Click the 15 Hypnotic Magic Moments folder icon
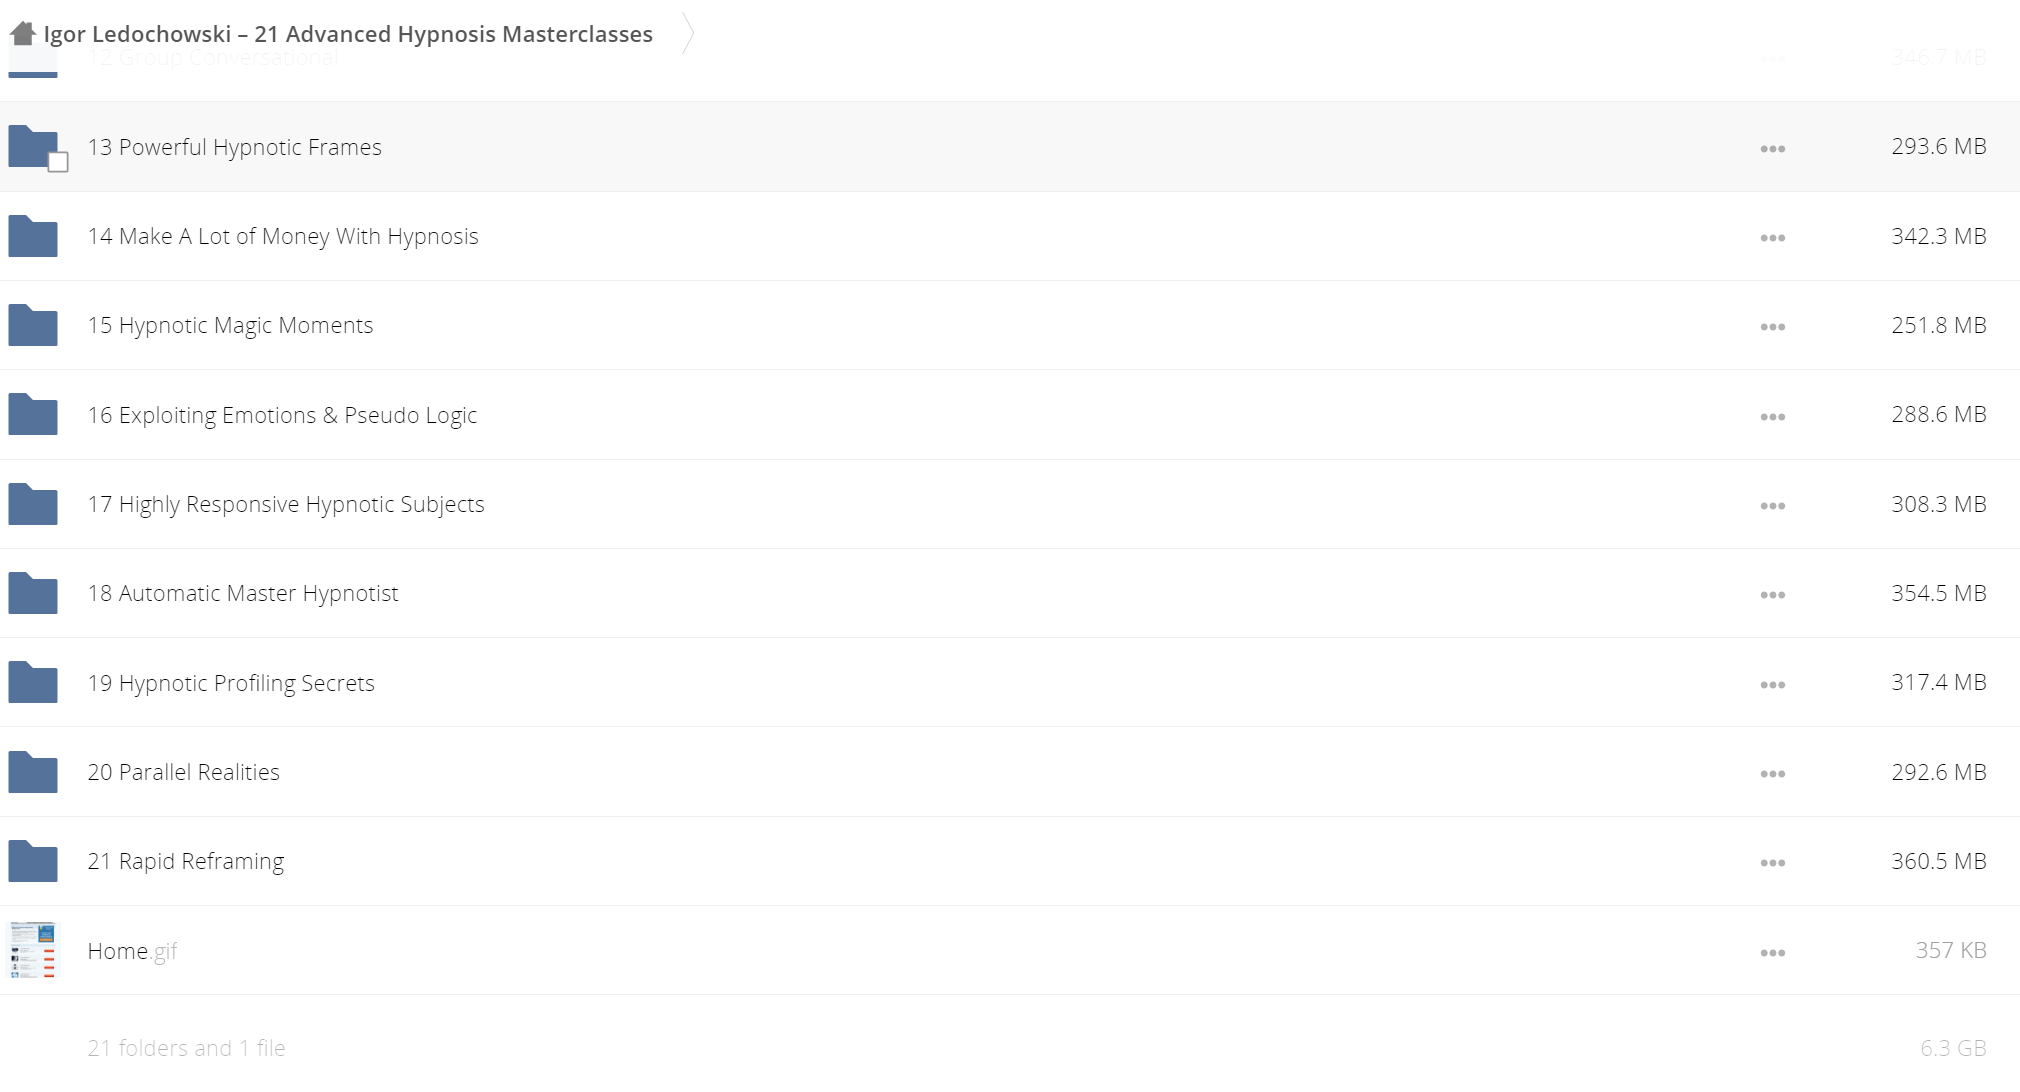This screenshot has height=1092, width=2020. 33,325
